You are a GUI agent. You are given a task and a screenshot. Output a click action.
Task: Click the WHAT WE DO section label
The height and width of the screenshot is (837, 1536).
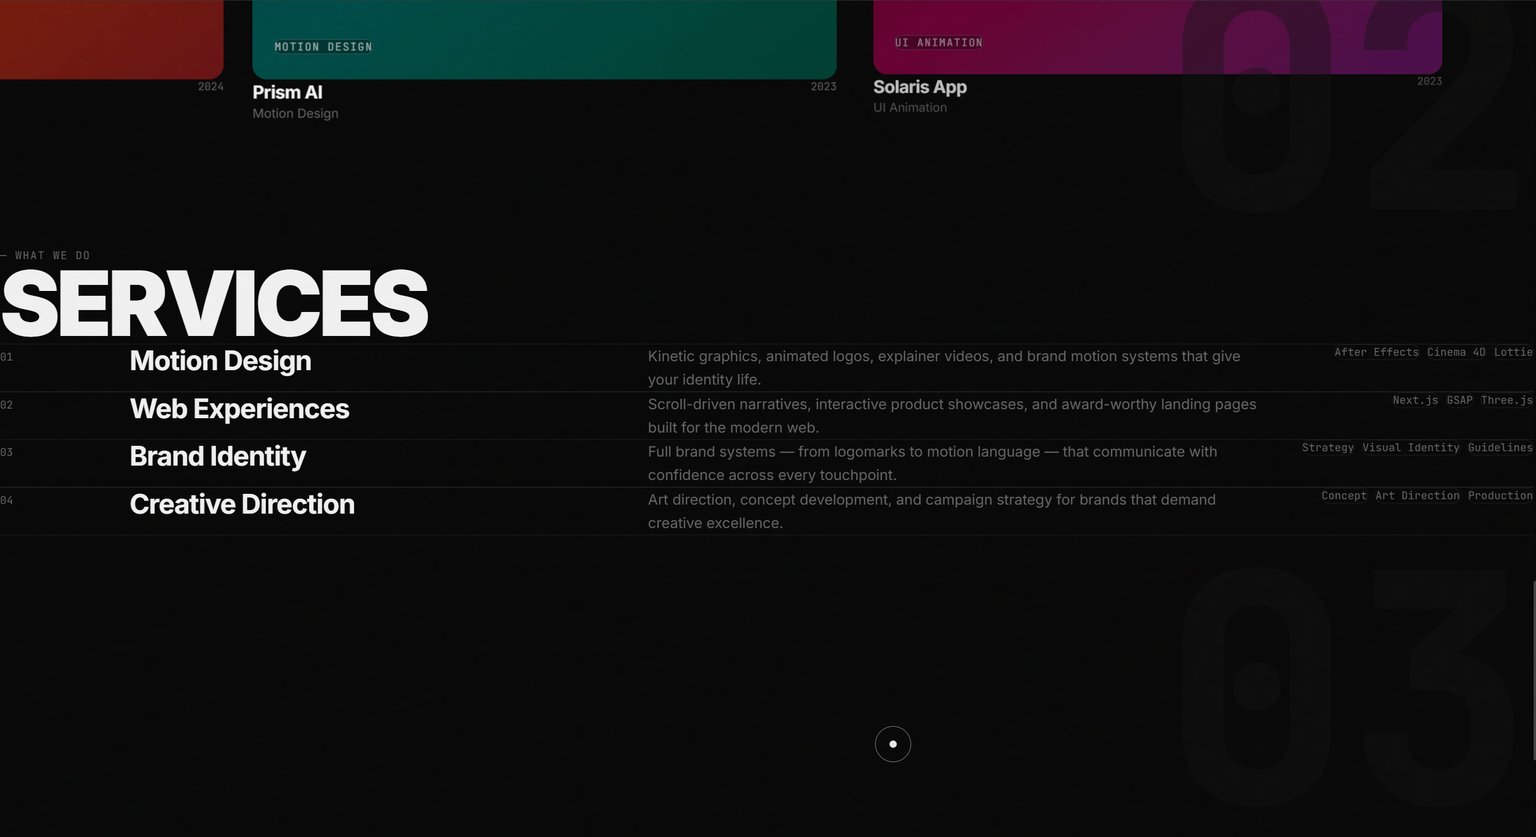(x=46, y=256)
